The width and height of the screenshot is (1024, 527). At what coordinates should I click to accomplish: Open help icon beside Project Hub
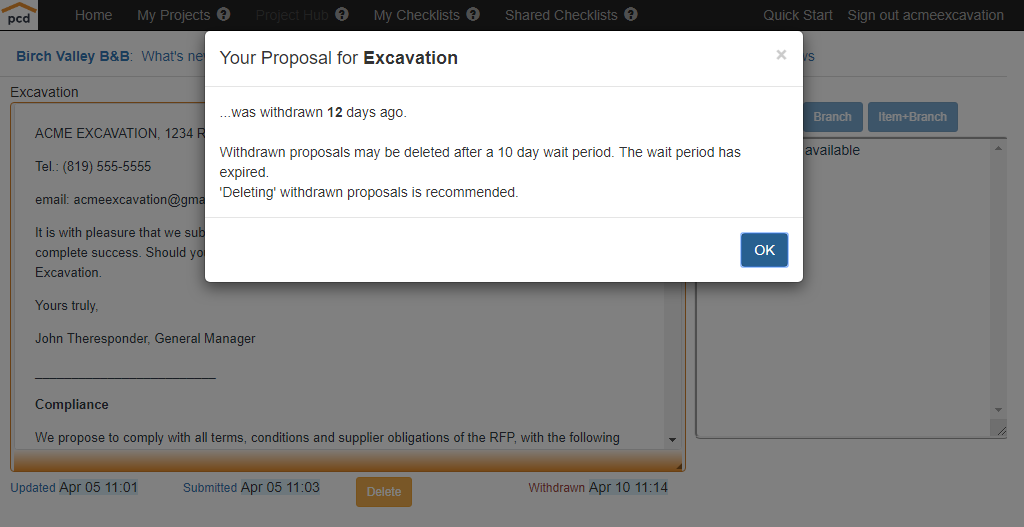tap(342, 14)
